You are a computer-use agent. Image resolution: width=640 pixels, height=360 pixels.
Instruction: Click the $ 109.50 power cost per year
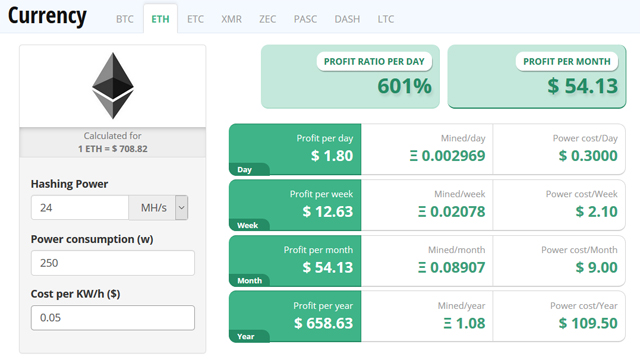tap(588, 324)
